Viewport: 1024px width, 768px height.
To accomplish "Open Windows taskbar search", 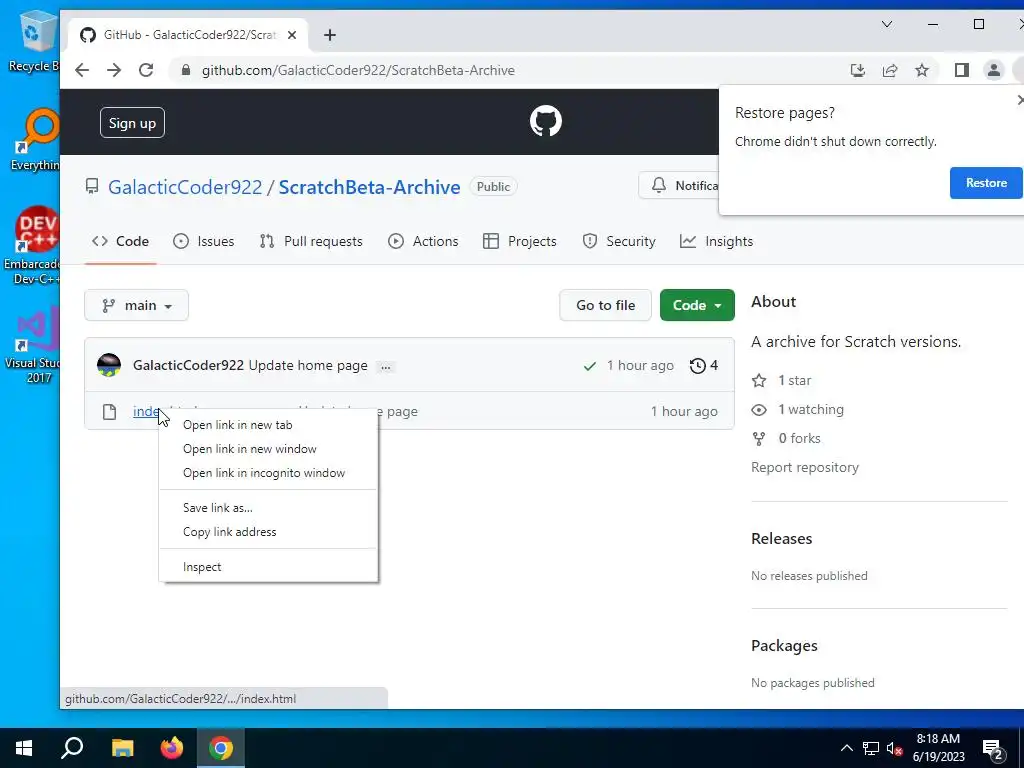I will [x=72, y=748].
